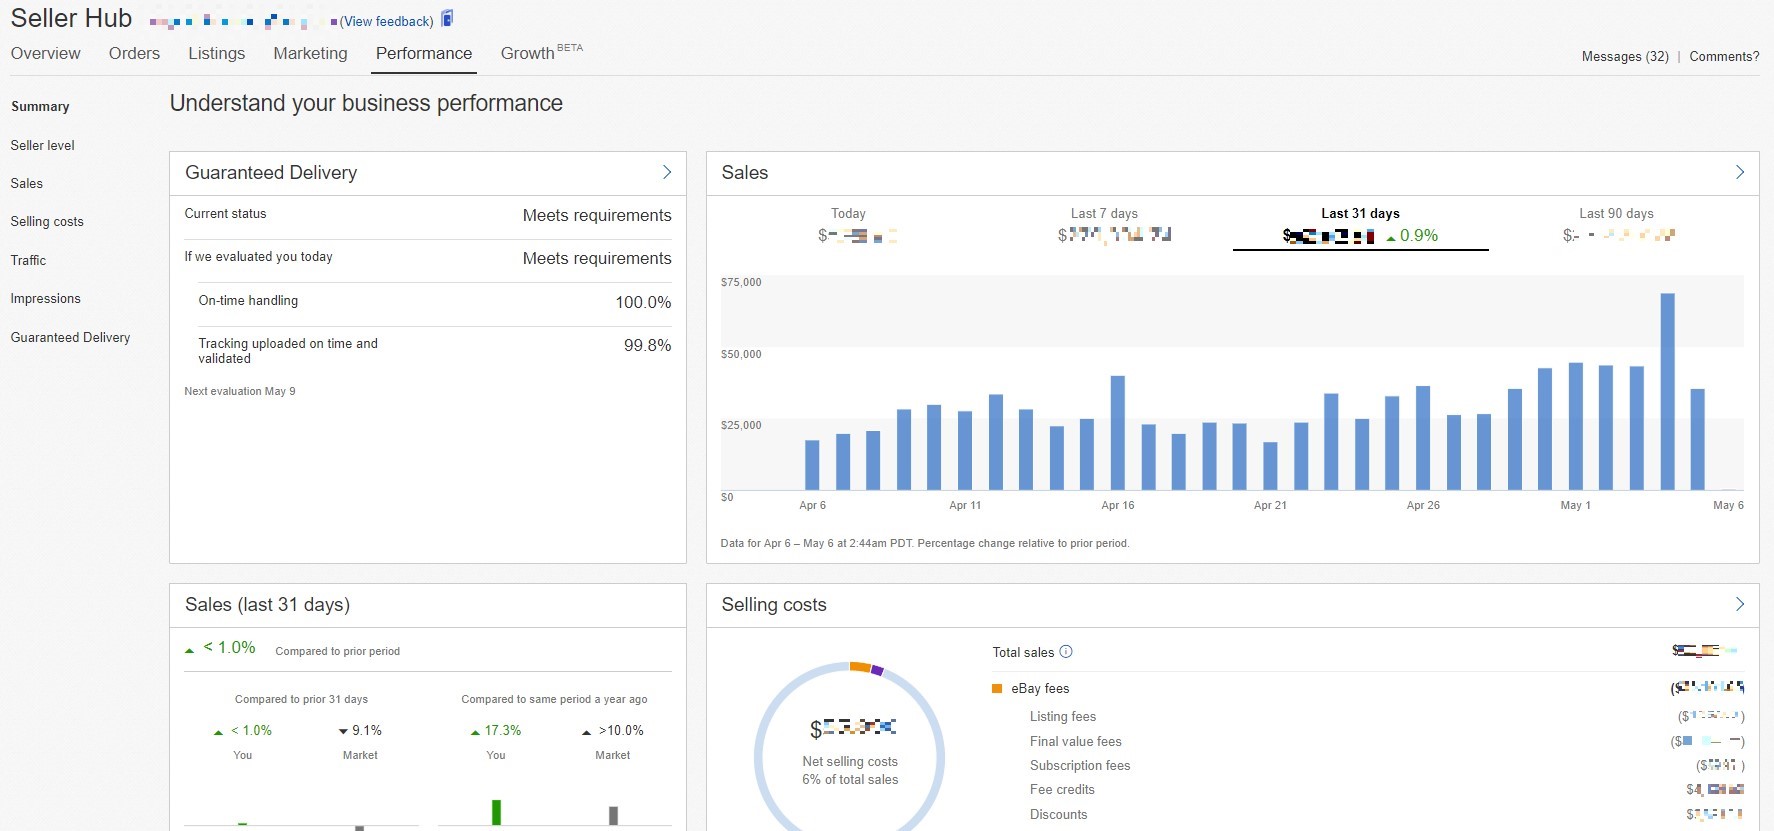Click the 0.9% change indicator
The height and width of the screenshot is (831, 1774).
pyautogui.click(x=1412, y=236)
